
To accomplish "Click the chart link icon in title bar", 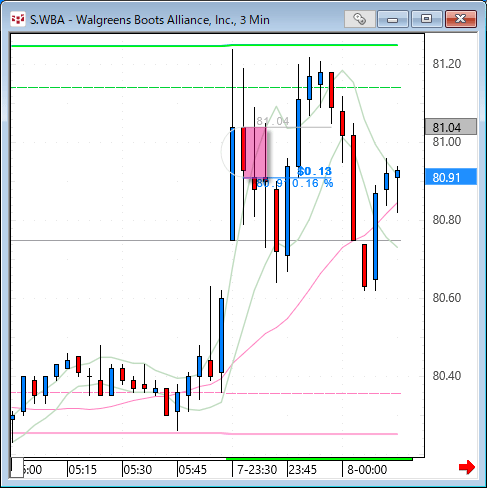I will (x=360, y=19).
